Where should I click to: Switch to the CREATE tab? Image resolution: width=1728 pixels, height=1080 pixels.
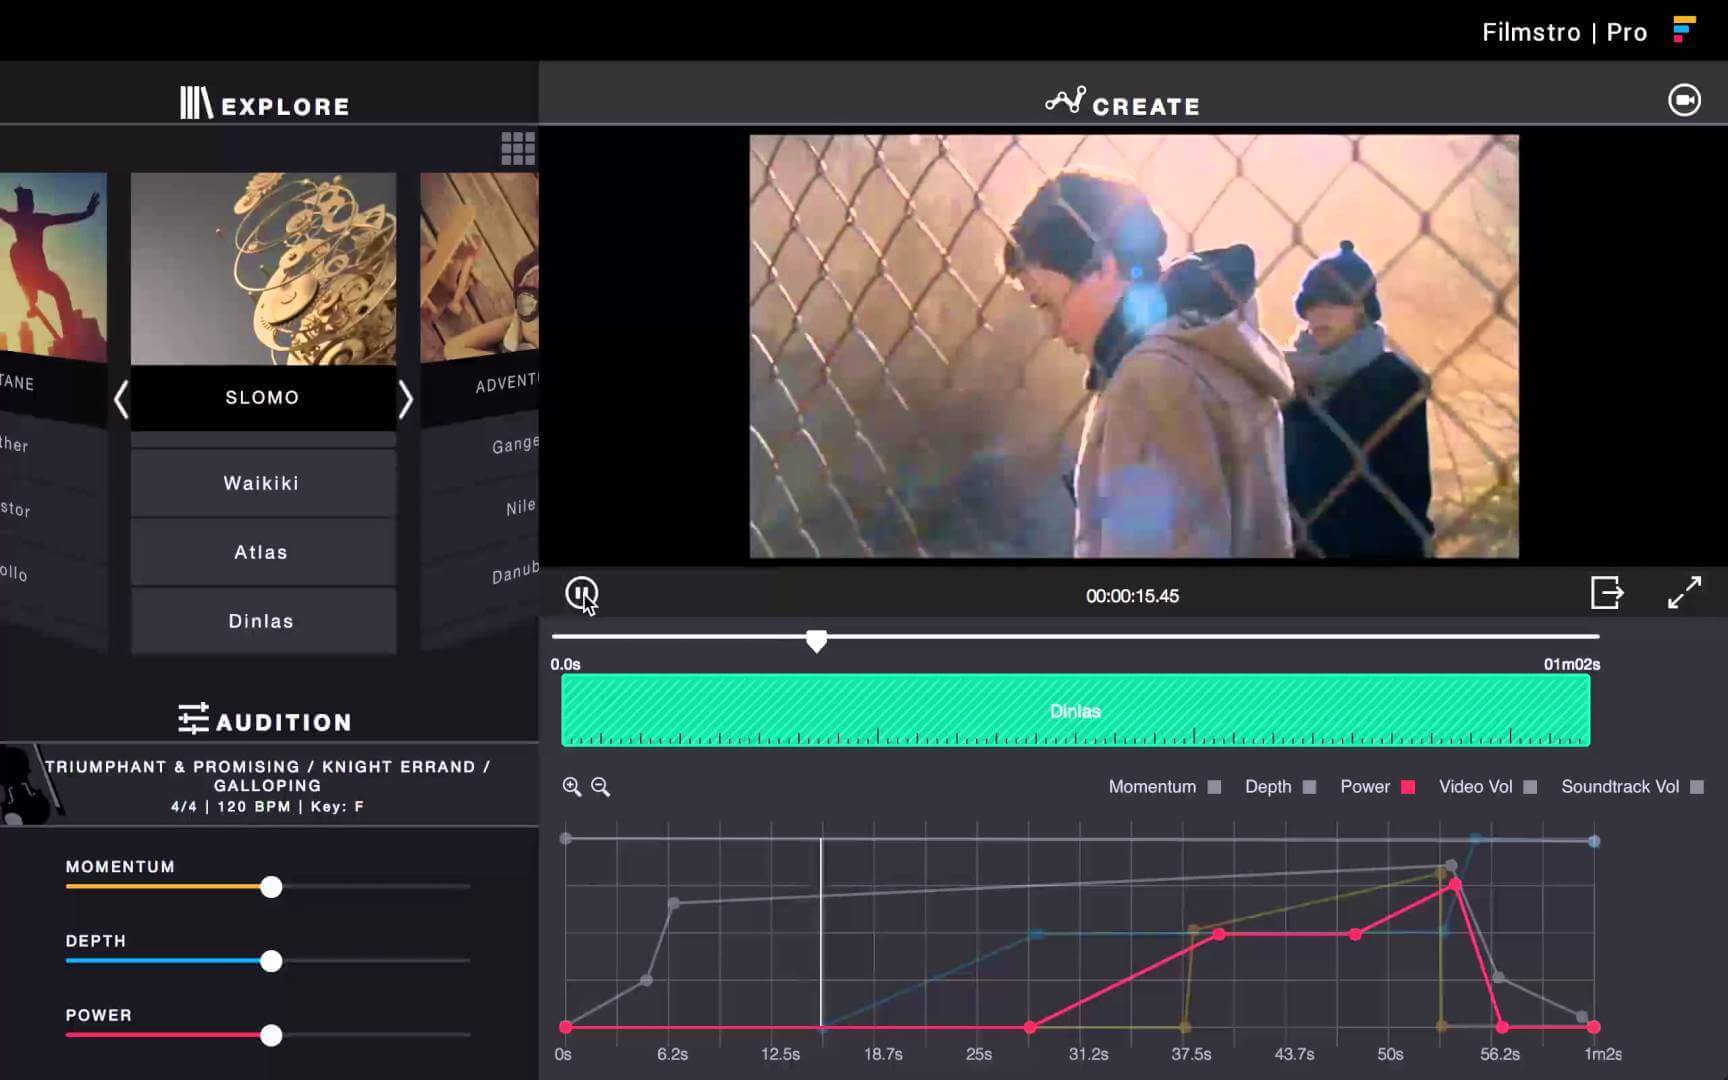point(1123,104)
